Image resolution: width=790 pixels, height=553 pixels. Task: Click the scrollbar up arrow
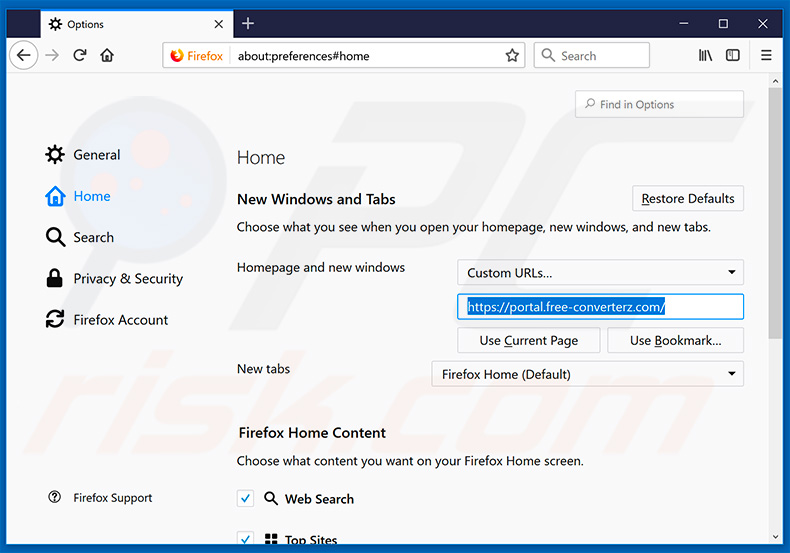click(775, 81)
